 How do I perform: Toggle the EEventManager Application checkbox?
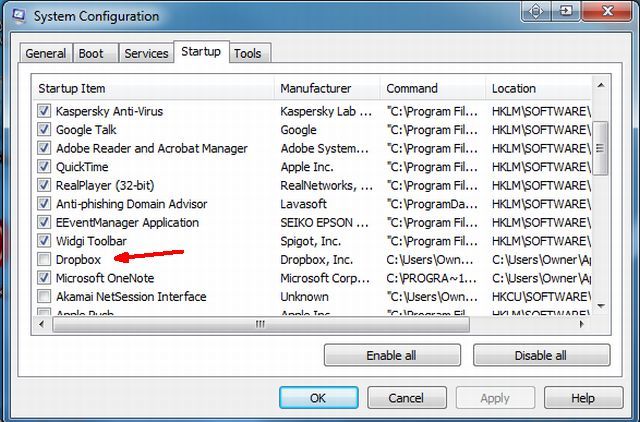click(x=44, y=222)
